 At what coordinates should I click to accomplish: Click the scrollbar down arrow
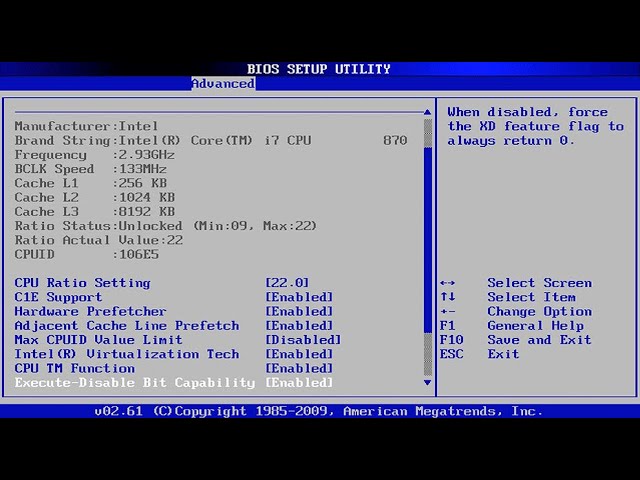click(x=429, y=382)
